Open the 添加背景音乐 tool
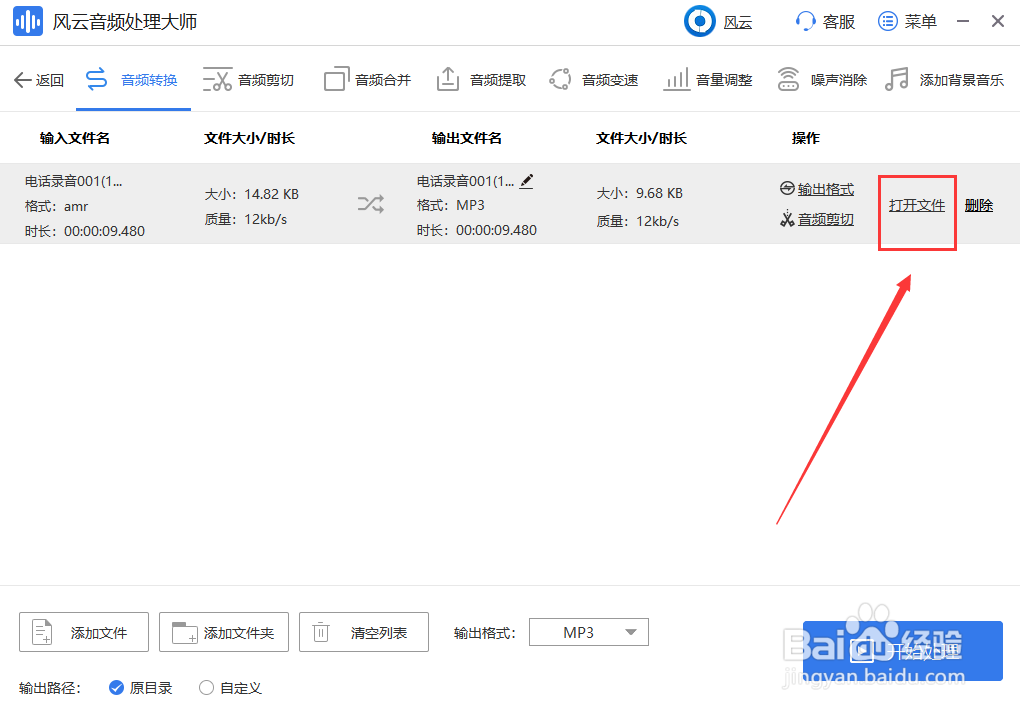This screenshot has height=712, width=1020. 943,79
